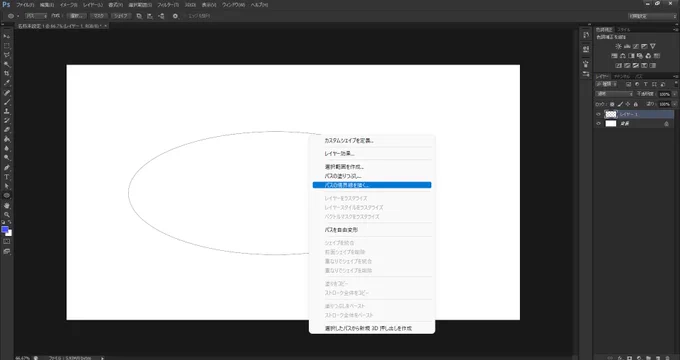This screenshot has width=680, height=360.
Task: Click the white background color swatch
Action: click(x=10, y=234)
